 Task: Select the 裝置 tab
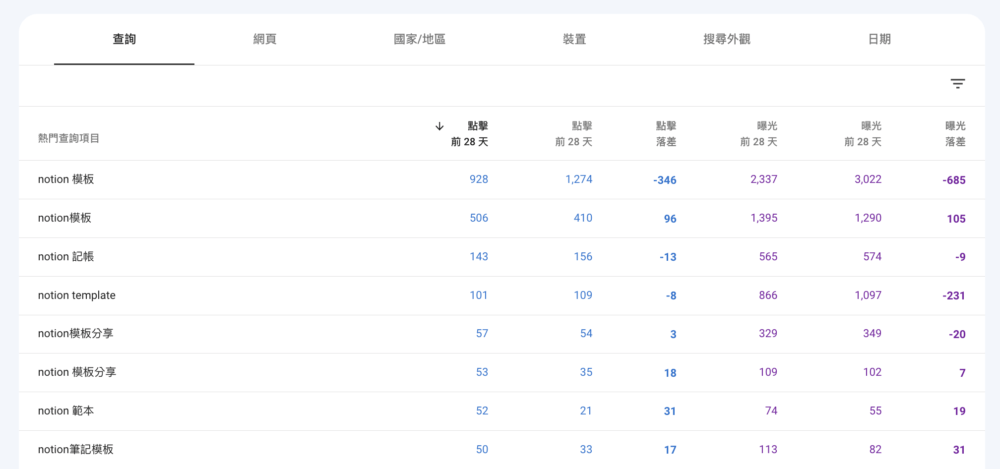[574, 40]
